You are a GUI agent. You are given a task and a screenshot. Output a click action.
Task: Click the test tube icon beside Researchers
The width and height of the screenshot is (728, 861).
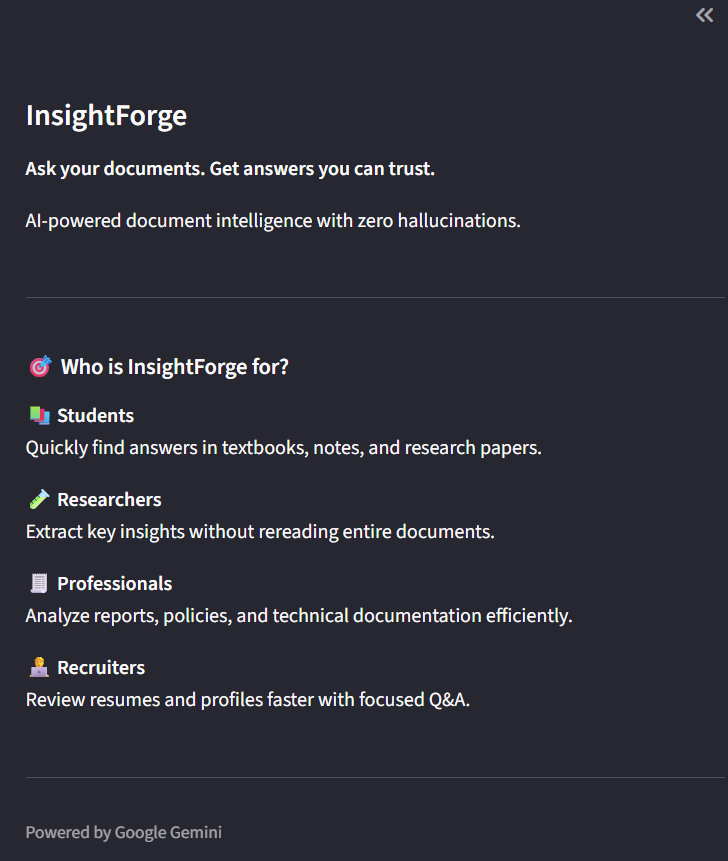pyautogui.click(x=40, y=500)
